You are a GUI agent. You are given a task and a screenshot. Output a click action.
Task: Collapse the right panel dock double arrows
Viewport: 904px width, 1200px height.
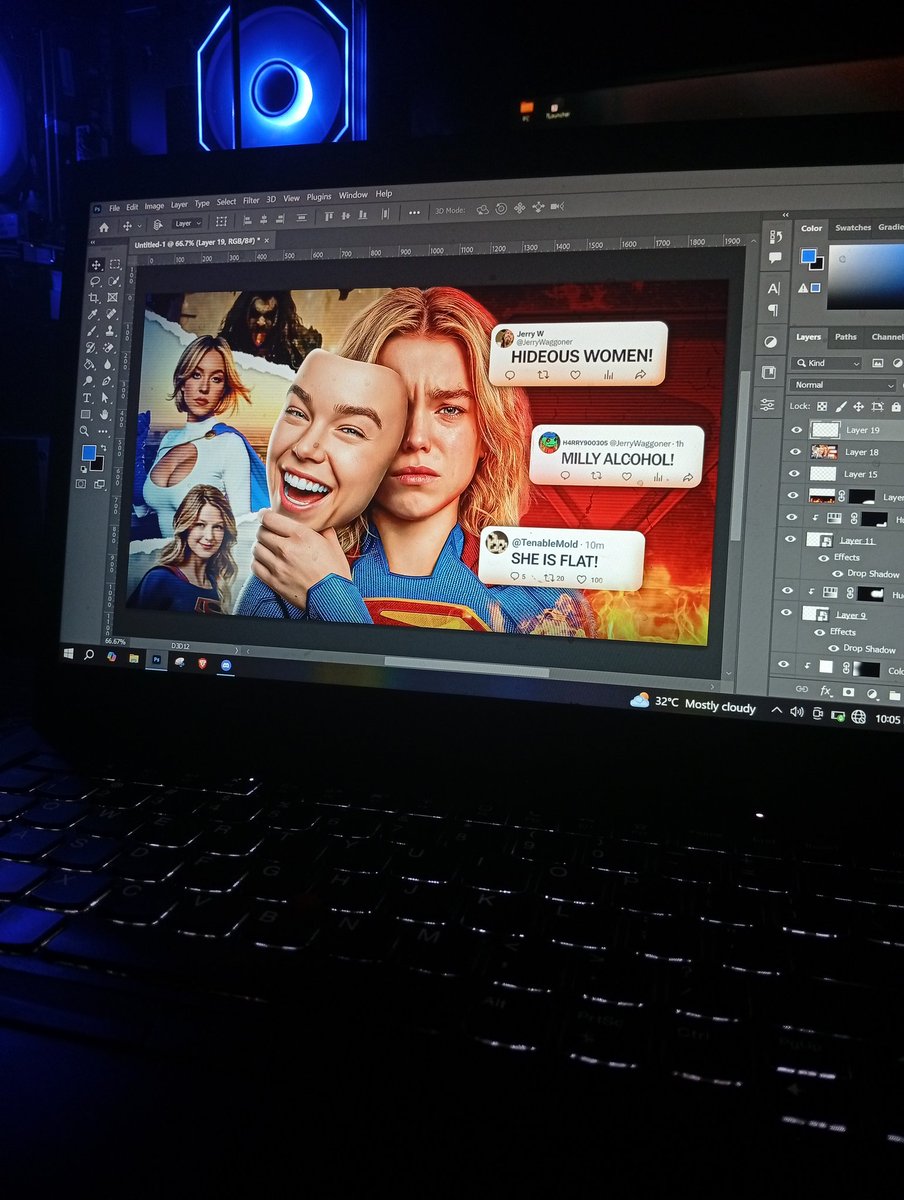tap(785, 215)
